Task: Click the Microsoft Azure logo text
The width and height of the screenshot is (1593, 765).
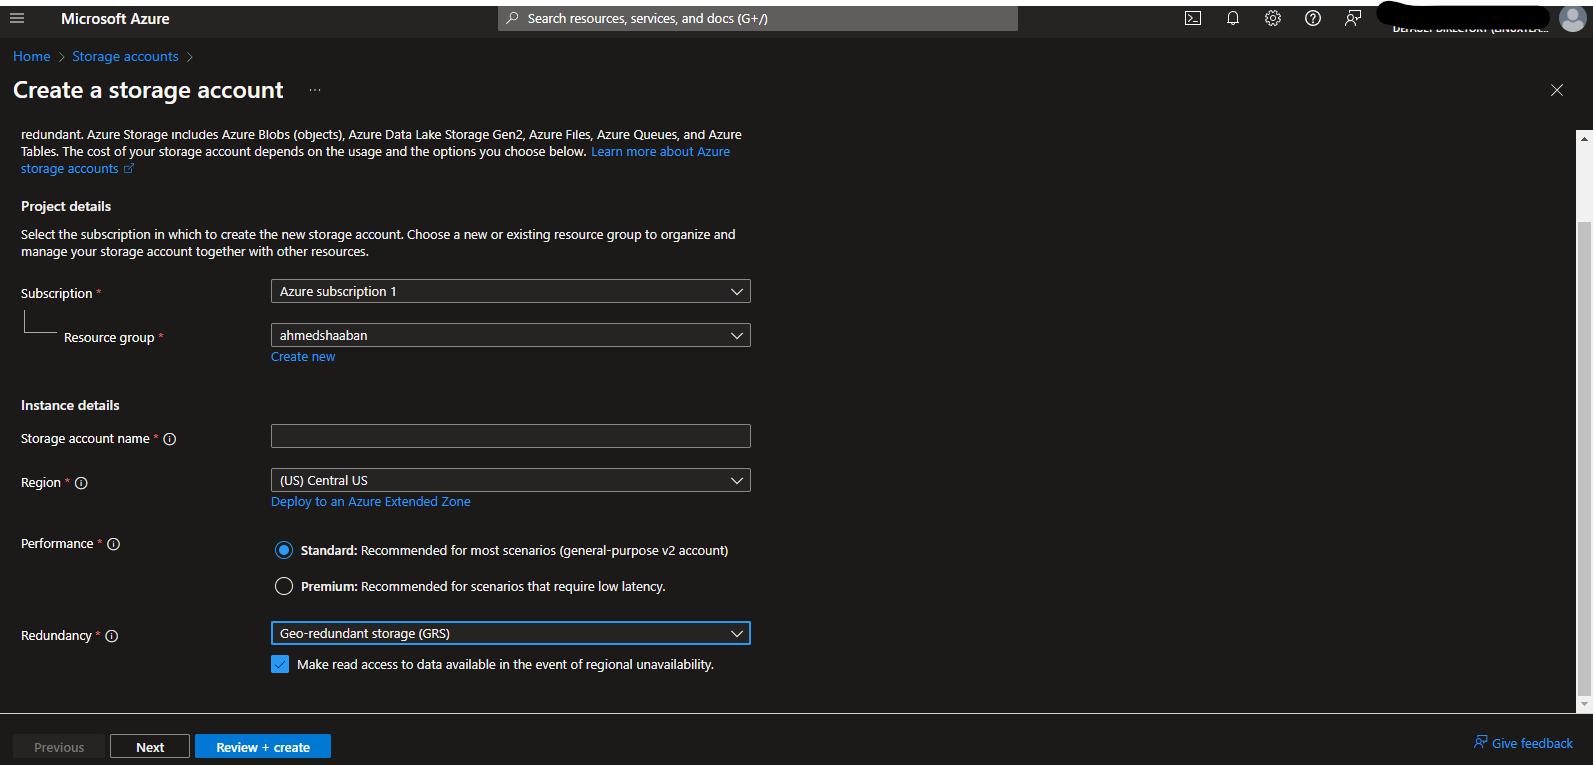Action: click(115, 18)
